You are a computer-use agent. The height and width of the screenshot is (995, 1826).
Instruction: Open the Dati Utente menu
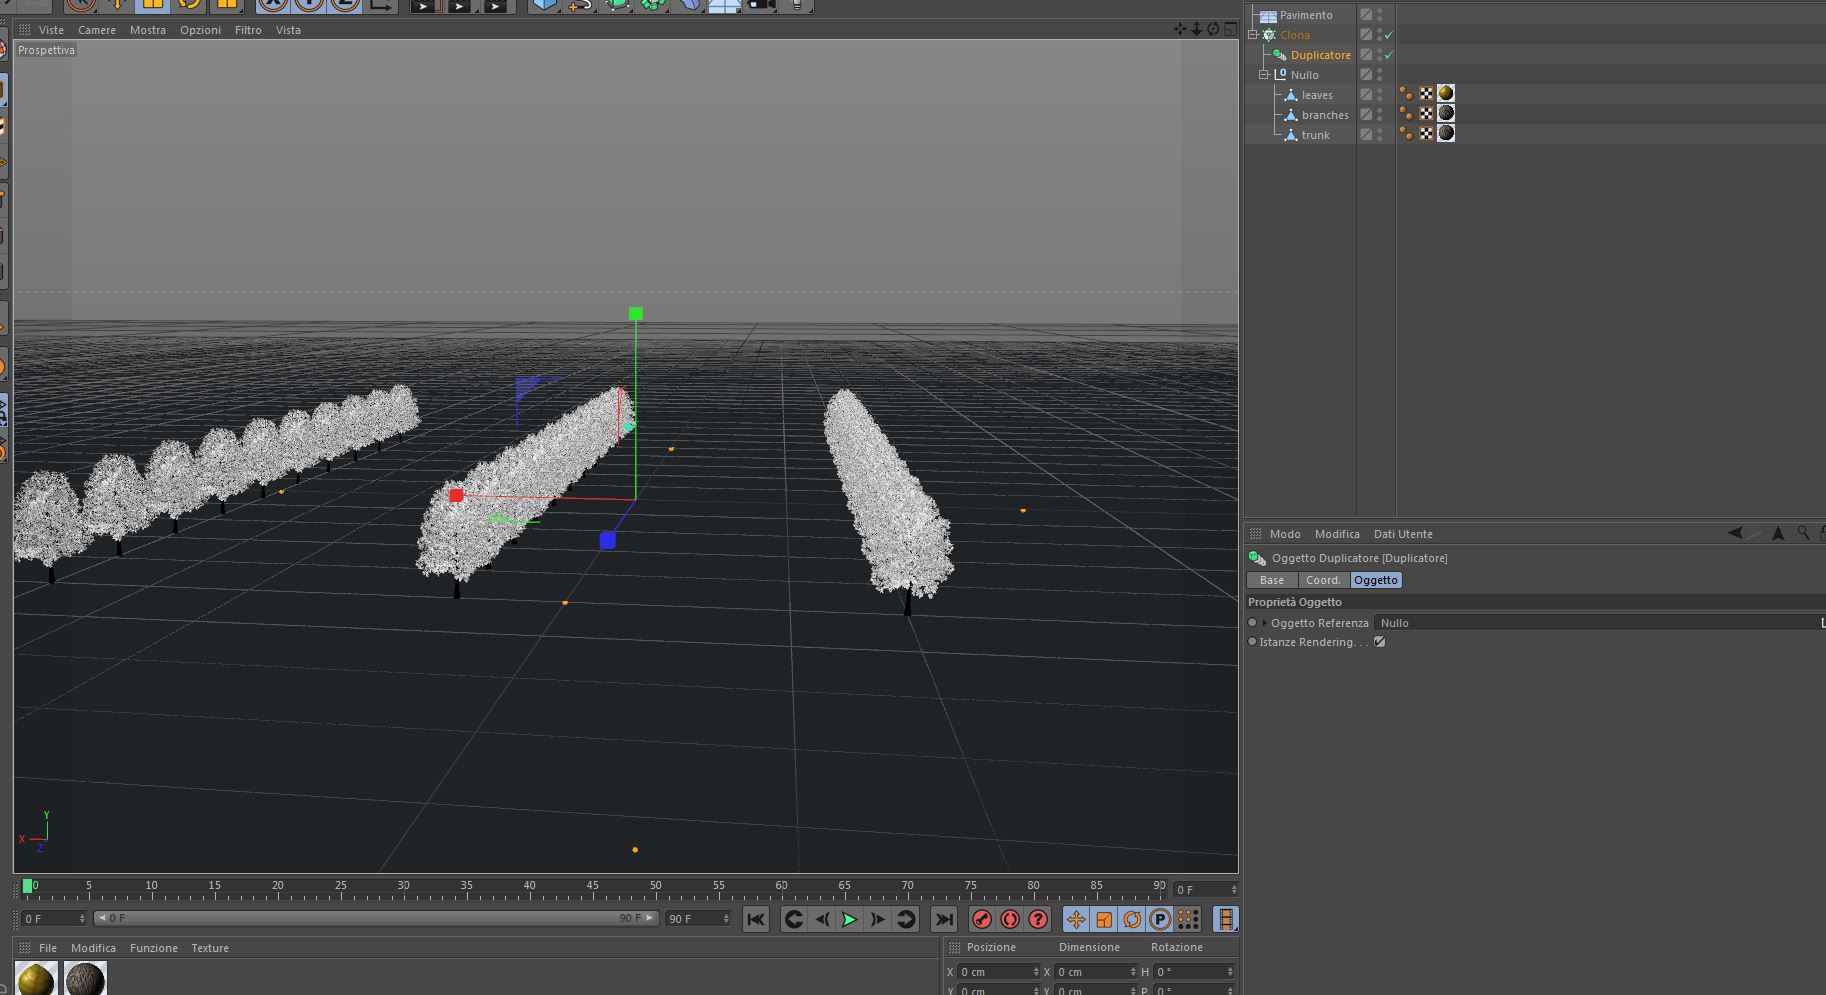tap(1403, 534)
